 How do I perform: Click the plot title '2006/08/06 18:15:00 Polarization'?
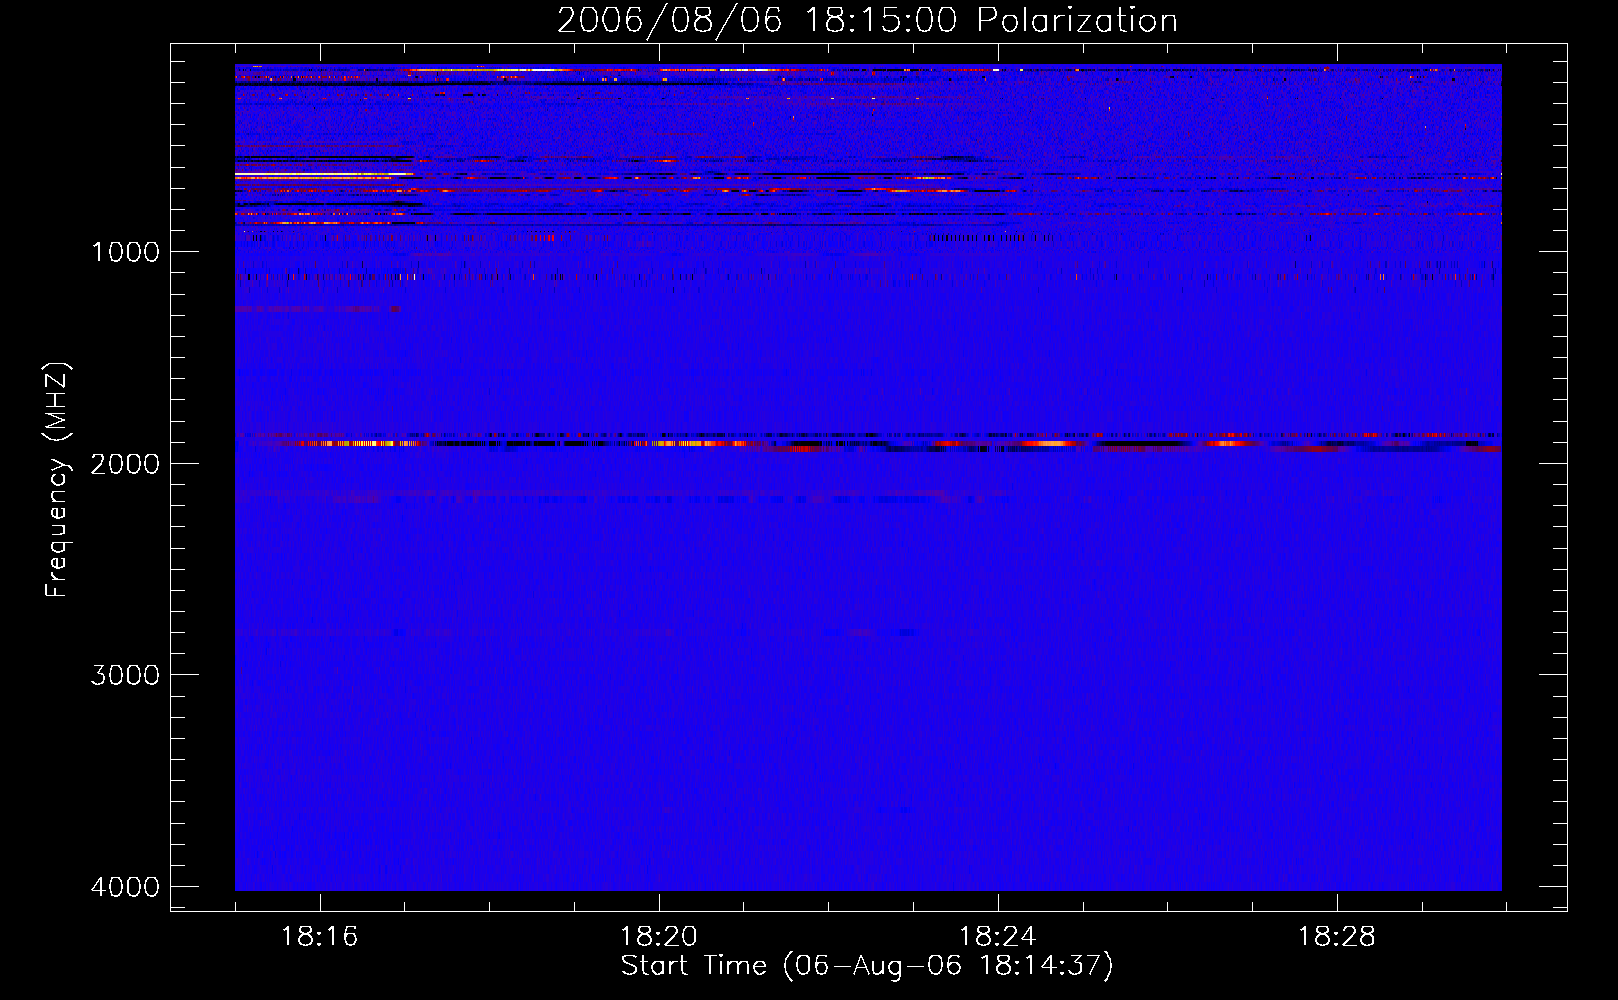[x=867, y=20]
